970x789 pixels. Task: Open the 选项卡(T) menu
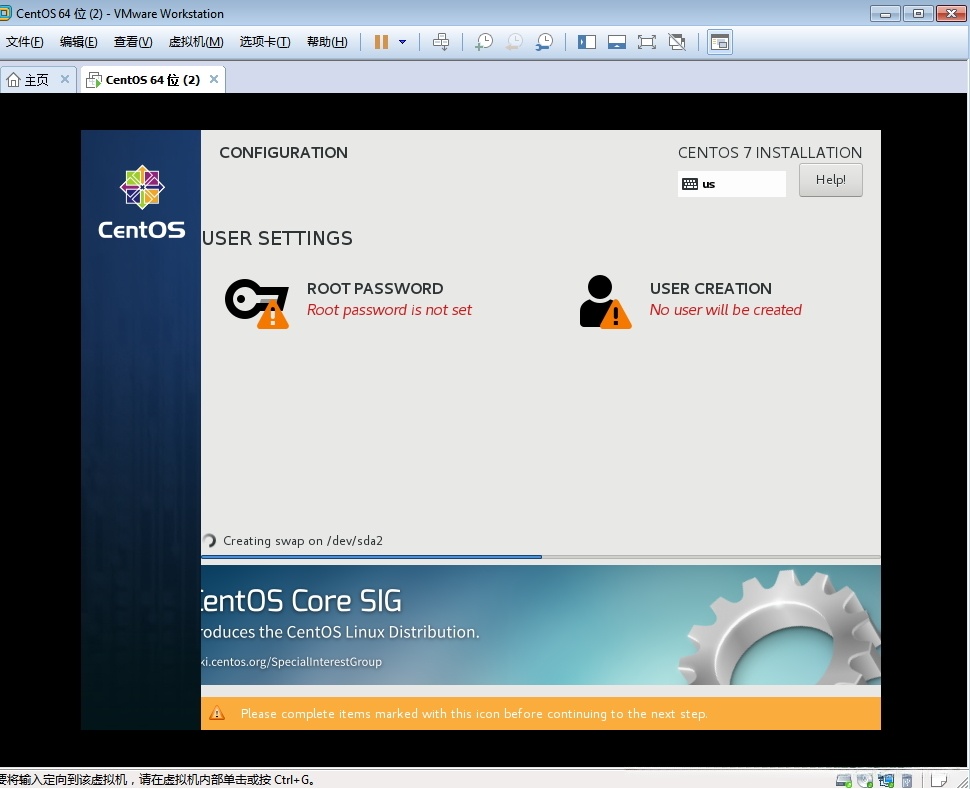point(265,42)
